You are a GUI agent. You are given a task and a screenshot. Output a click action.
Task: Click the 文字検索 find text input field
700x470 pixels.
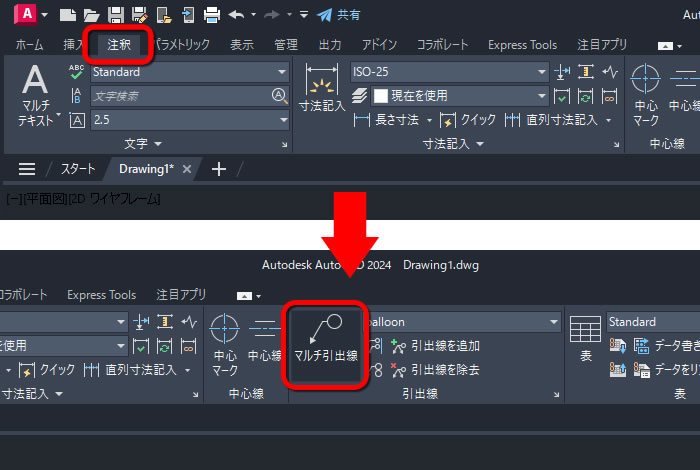pos(180,96)
